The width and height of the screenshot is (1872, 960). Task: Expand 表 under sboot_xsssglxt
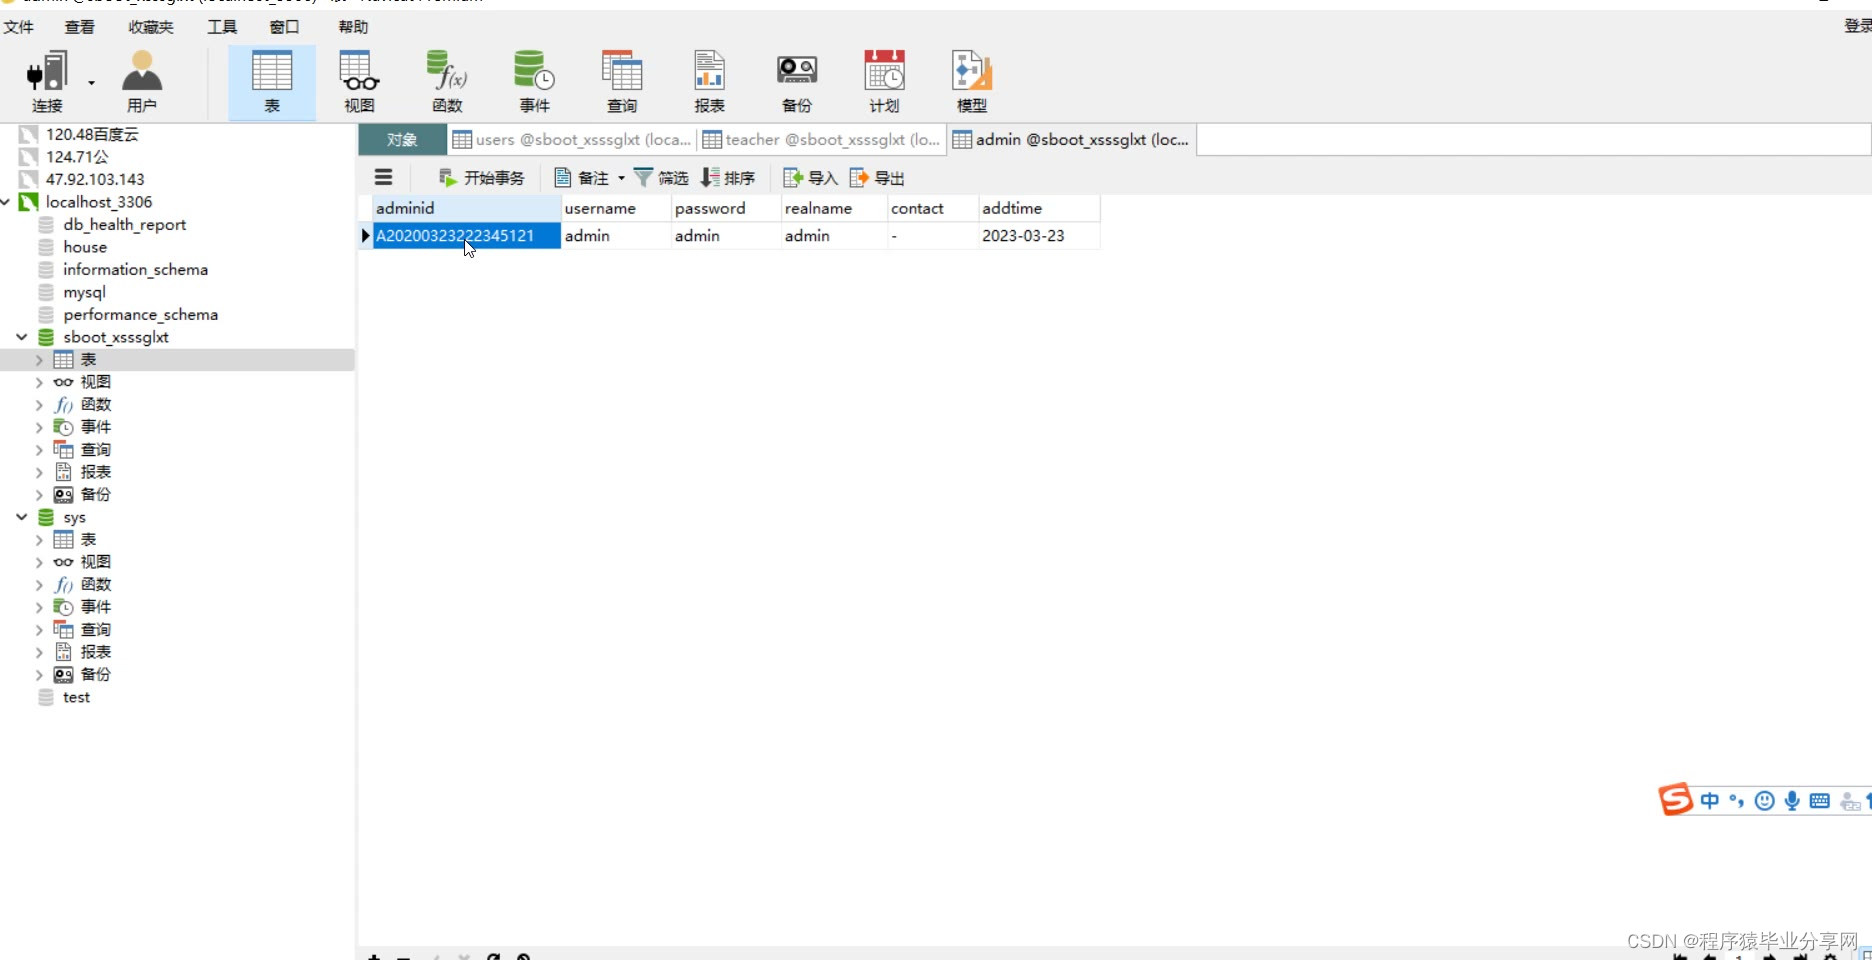(39, 360)
